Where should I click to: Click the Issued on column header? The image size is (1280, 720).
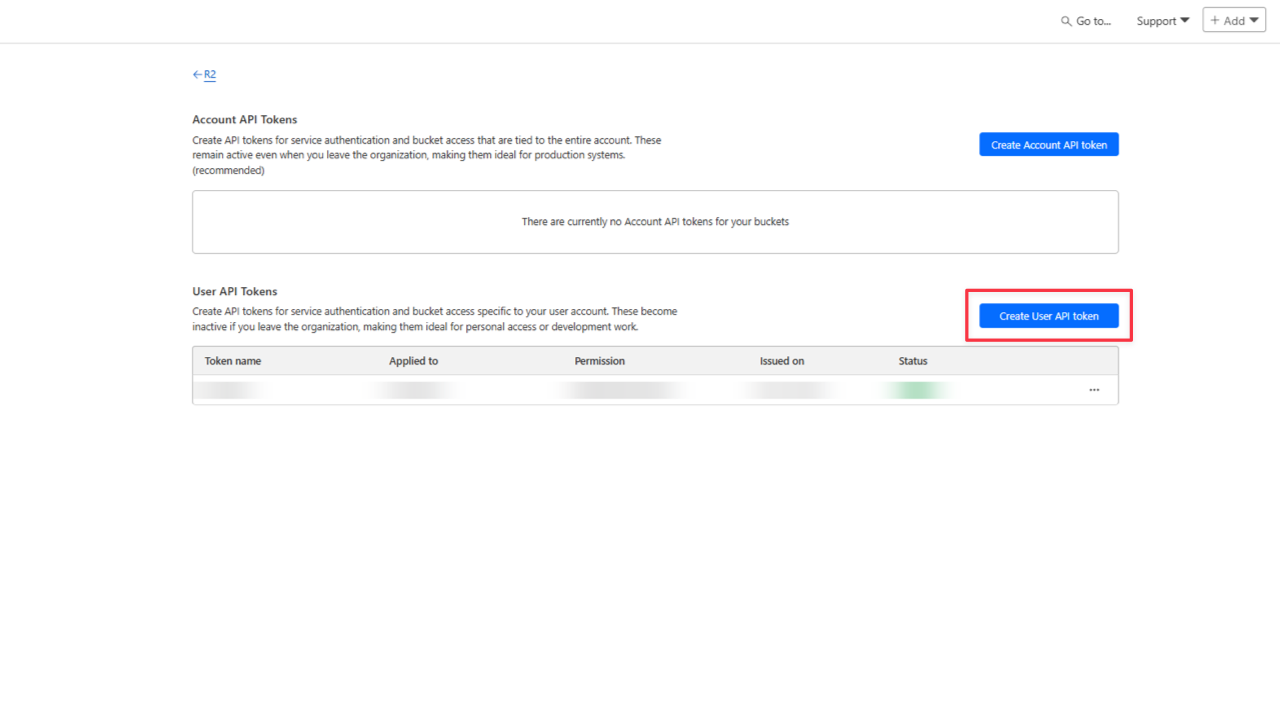tap(782, 361)
